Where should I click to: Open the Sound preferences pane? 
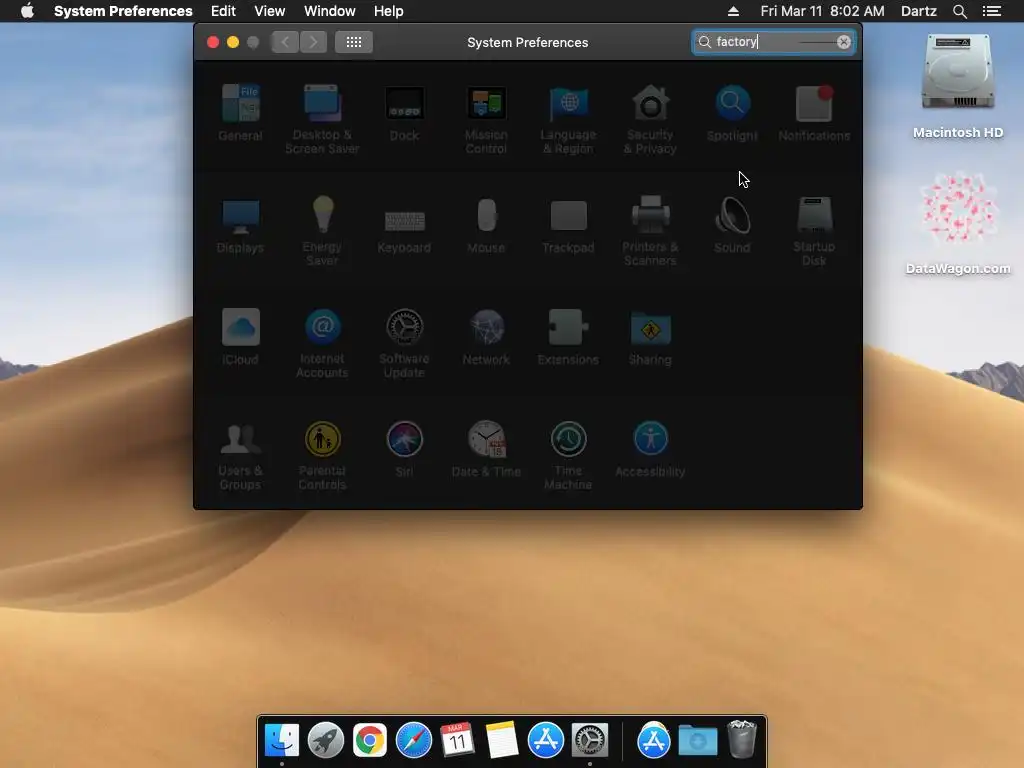click(732, 225)
